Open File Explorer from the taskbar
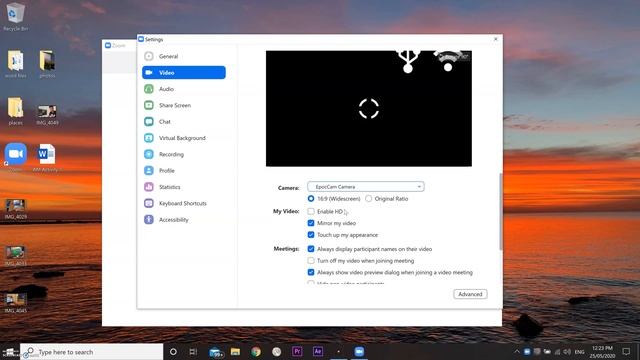640x360 pixels. [x=235, y=351]
